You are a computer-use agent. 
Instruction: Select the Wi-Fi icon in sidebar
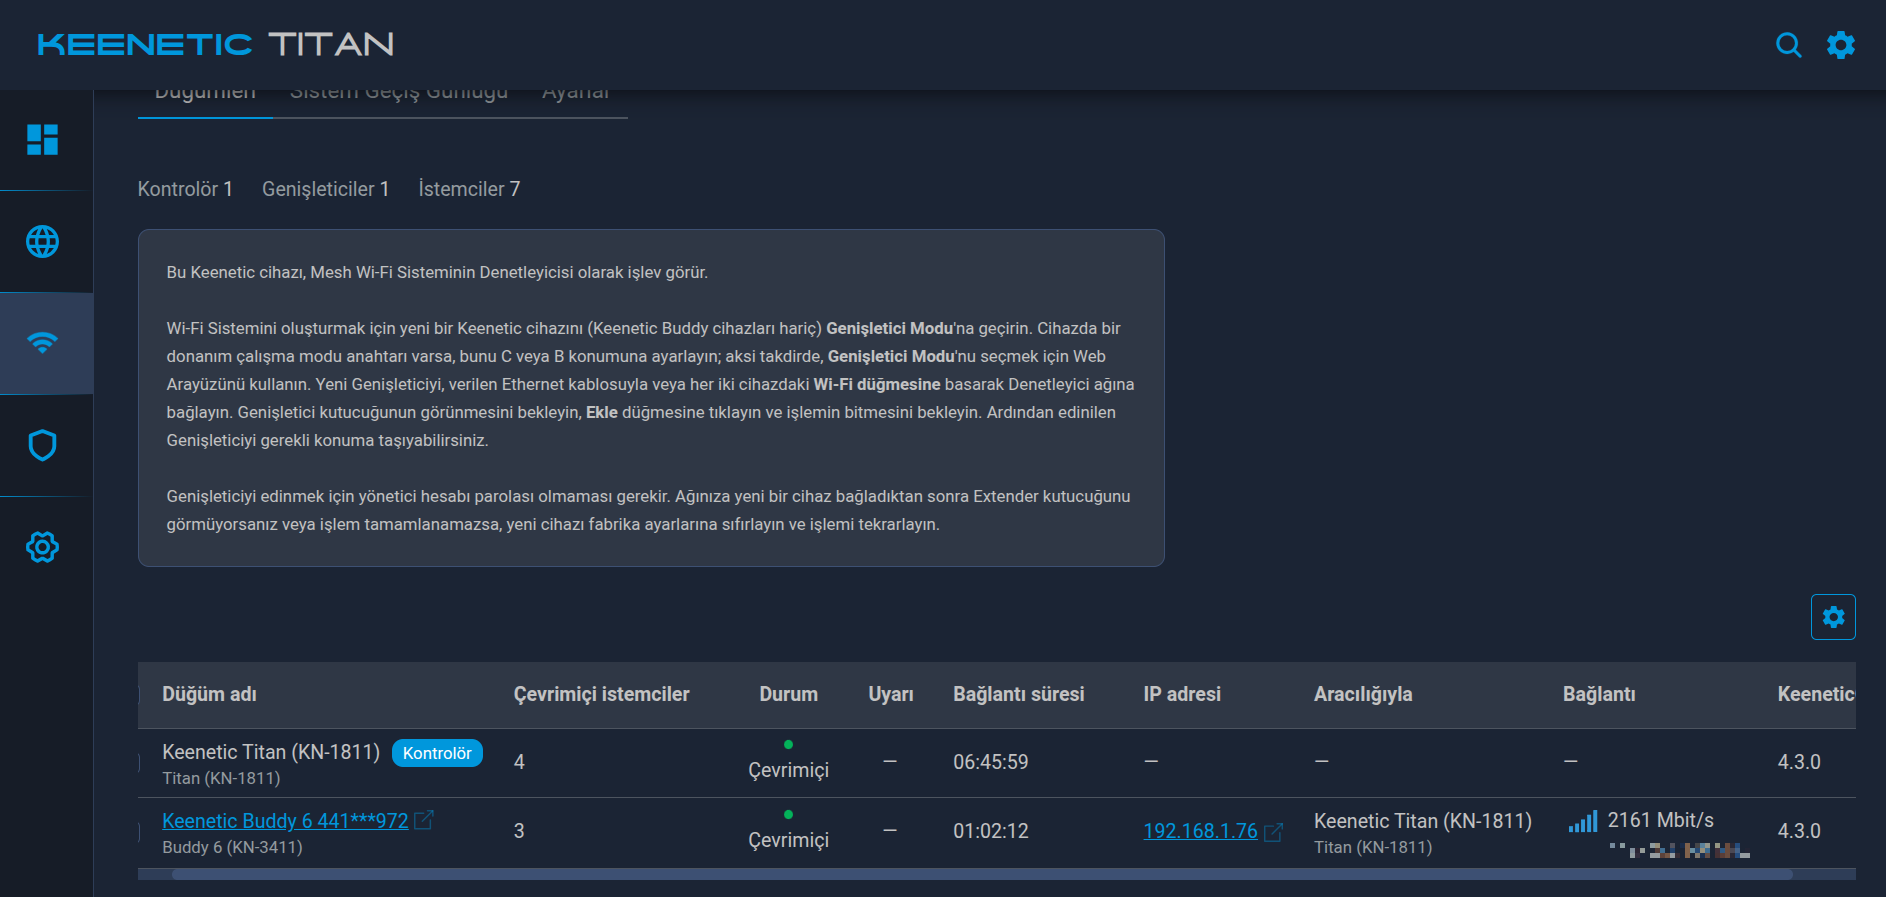pos(42,343)
